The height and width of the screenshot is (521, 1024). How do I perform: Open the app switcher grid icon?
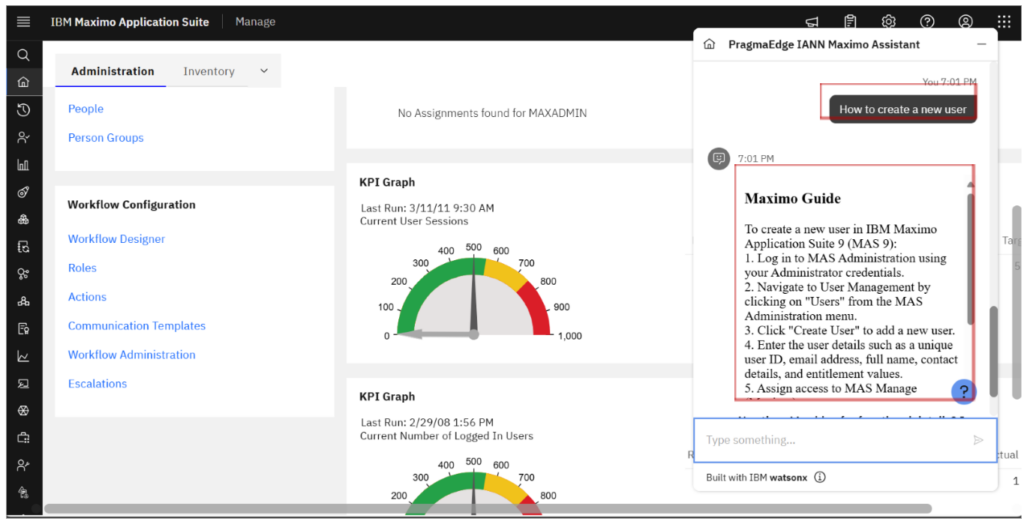[1004, 22]
